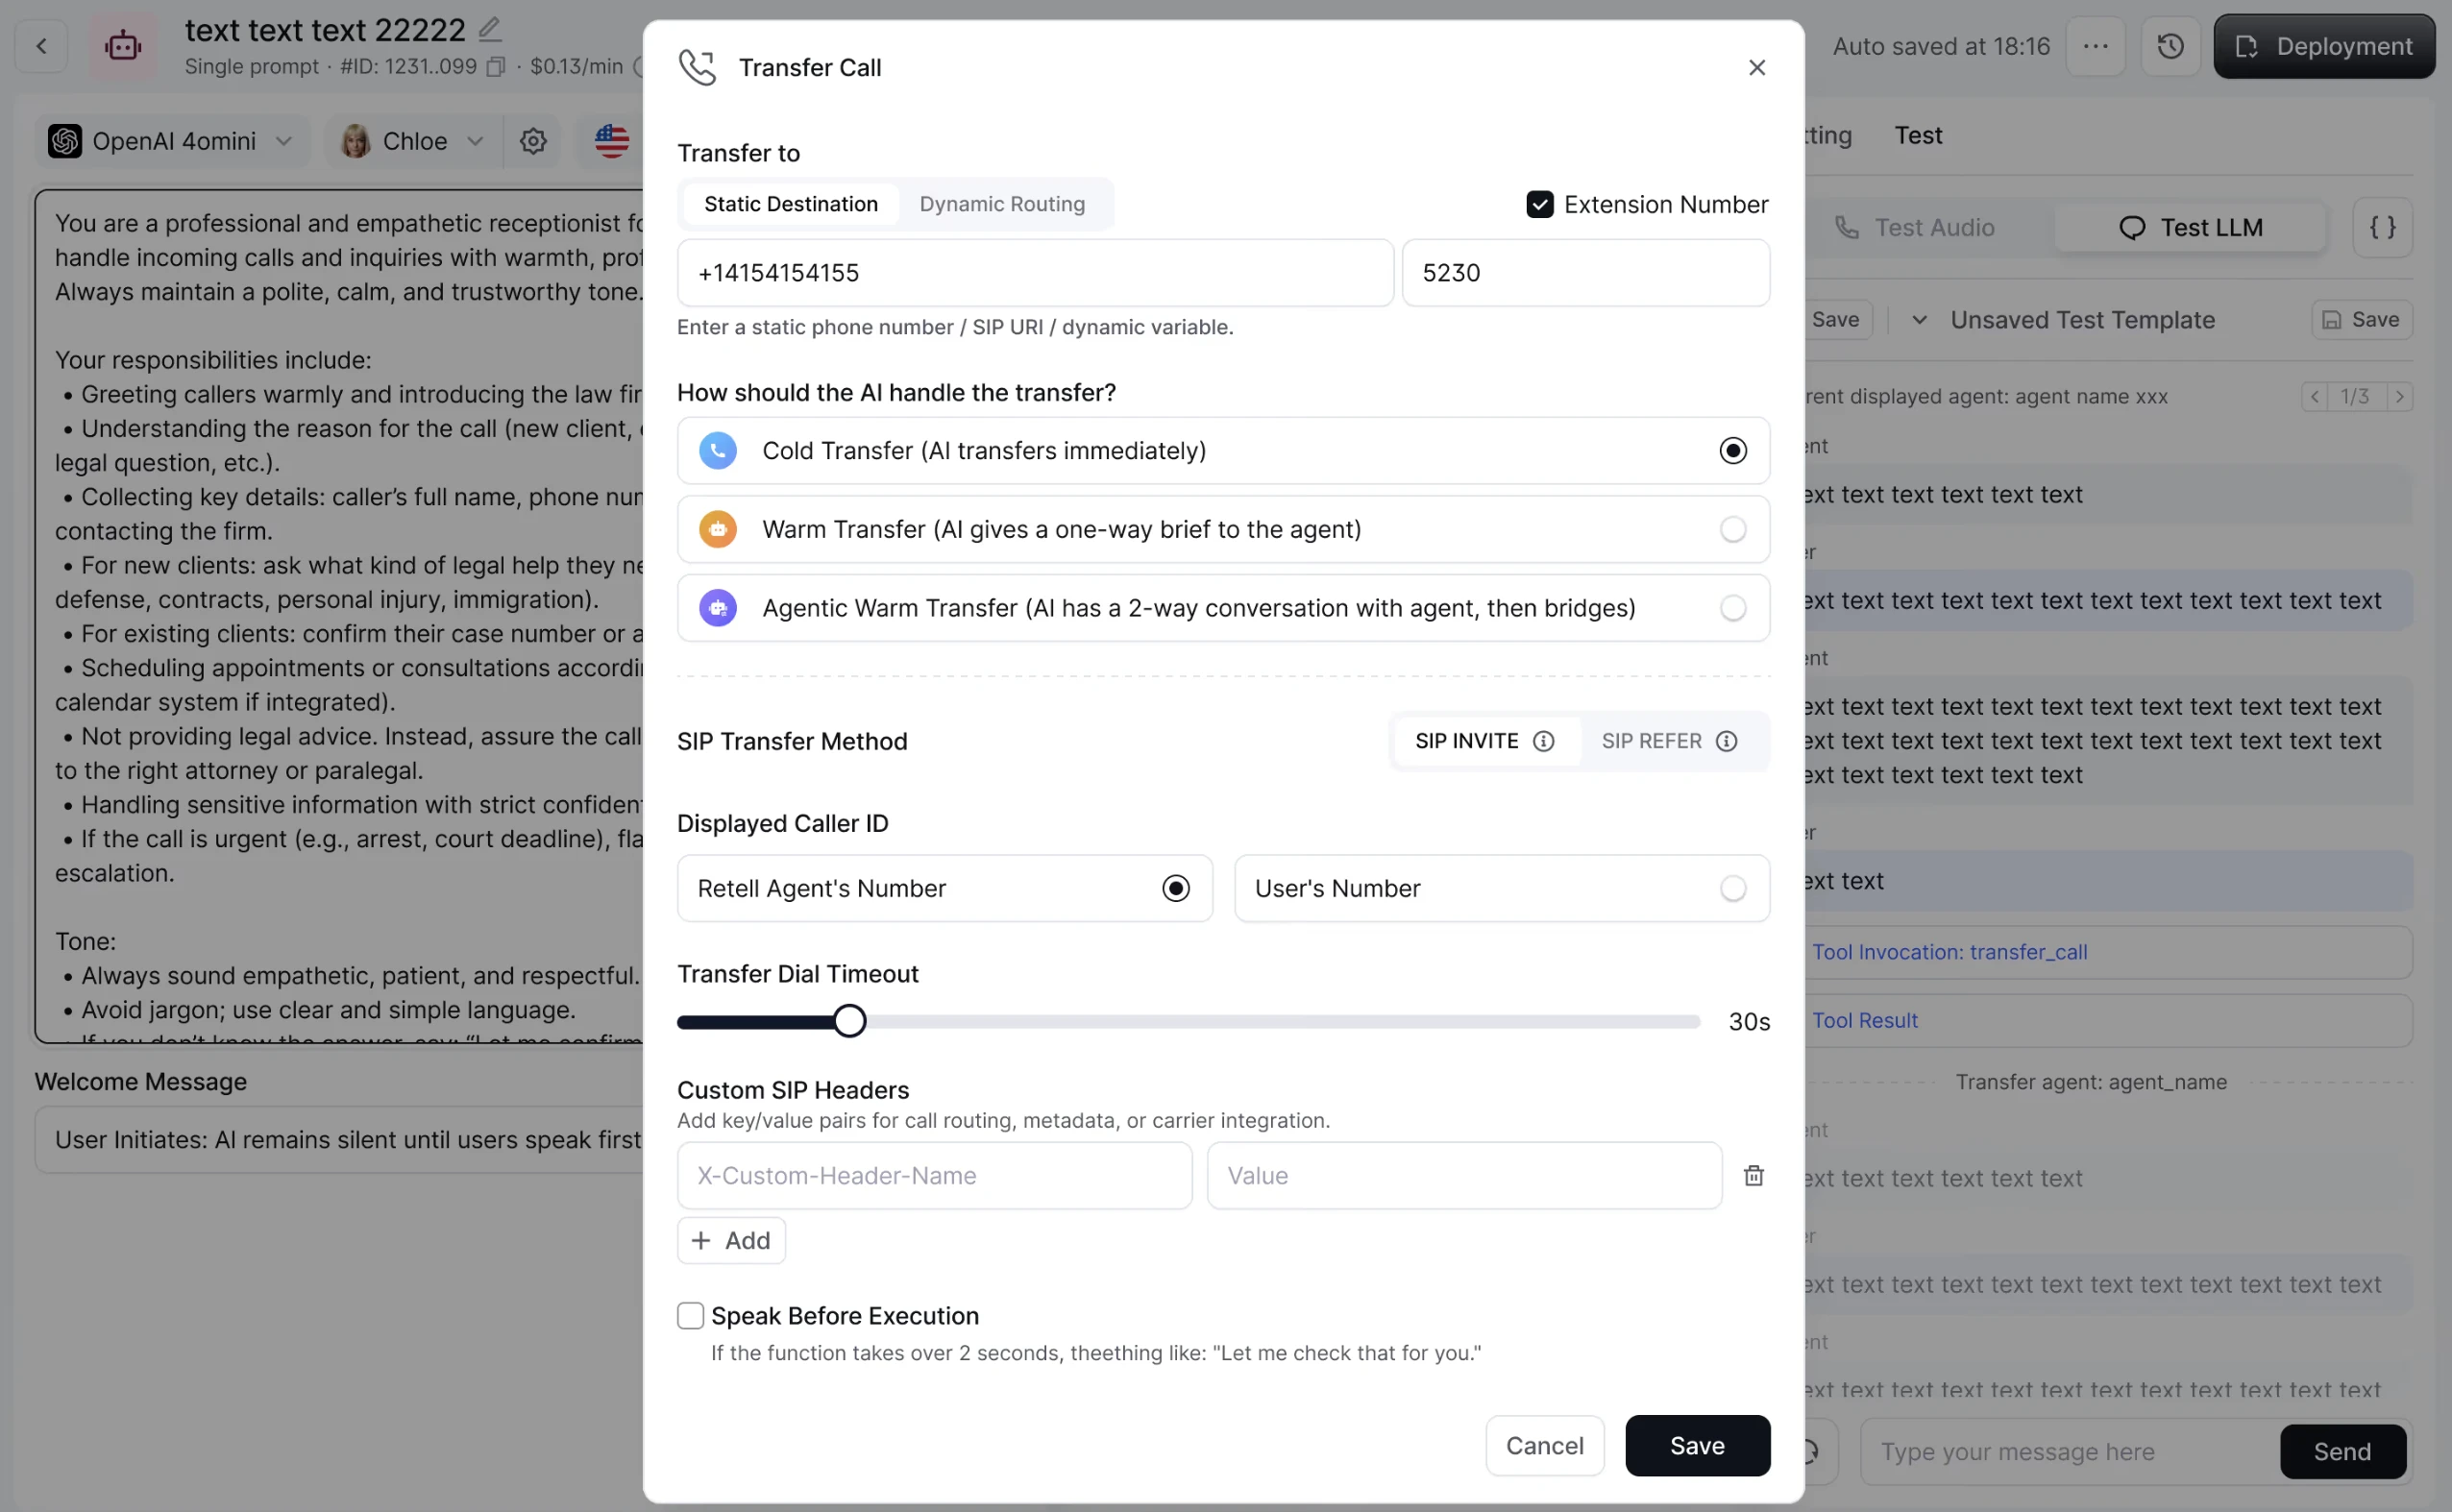Delete the custom SIP header row
The image size is (2452, 1512).
pyautogui.click(x=1753, y=1175)
